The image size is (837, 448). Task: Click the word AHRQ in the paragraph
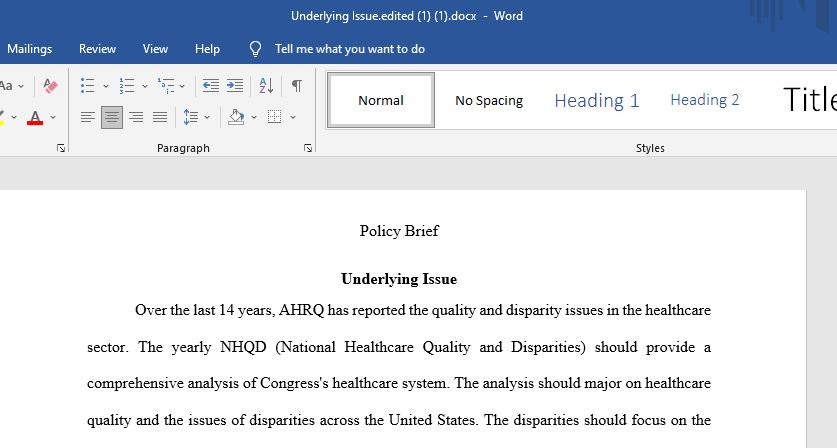pyautogui.click(x=301, y=310)
